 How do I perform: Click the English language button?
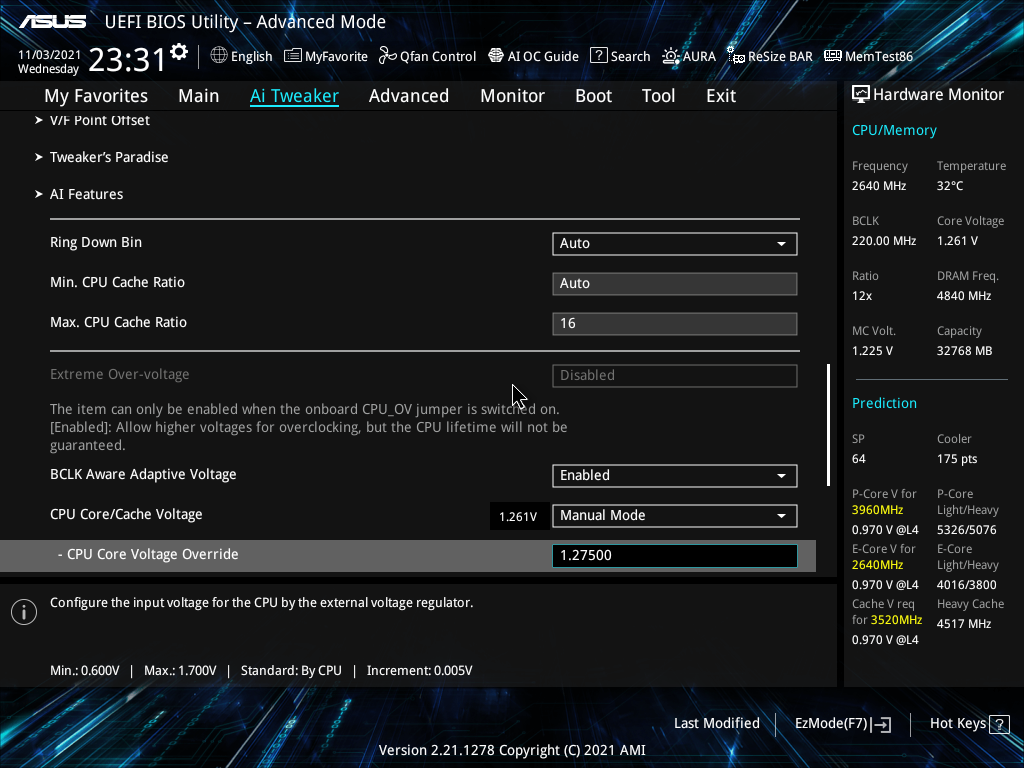coord(242,56)
